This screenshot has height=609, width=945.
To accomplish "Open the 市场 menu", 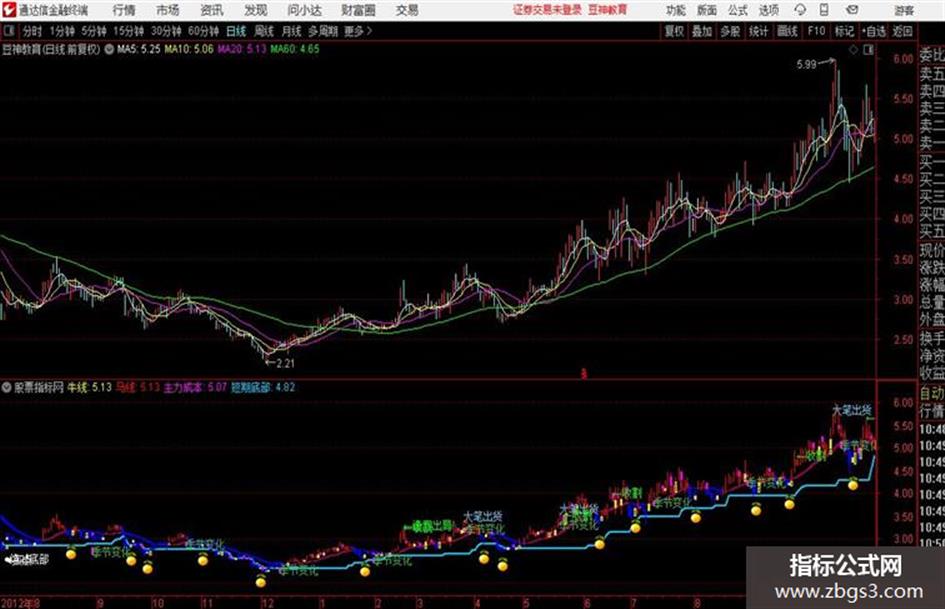I will (168, 10).
